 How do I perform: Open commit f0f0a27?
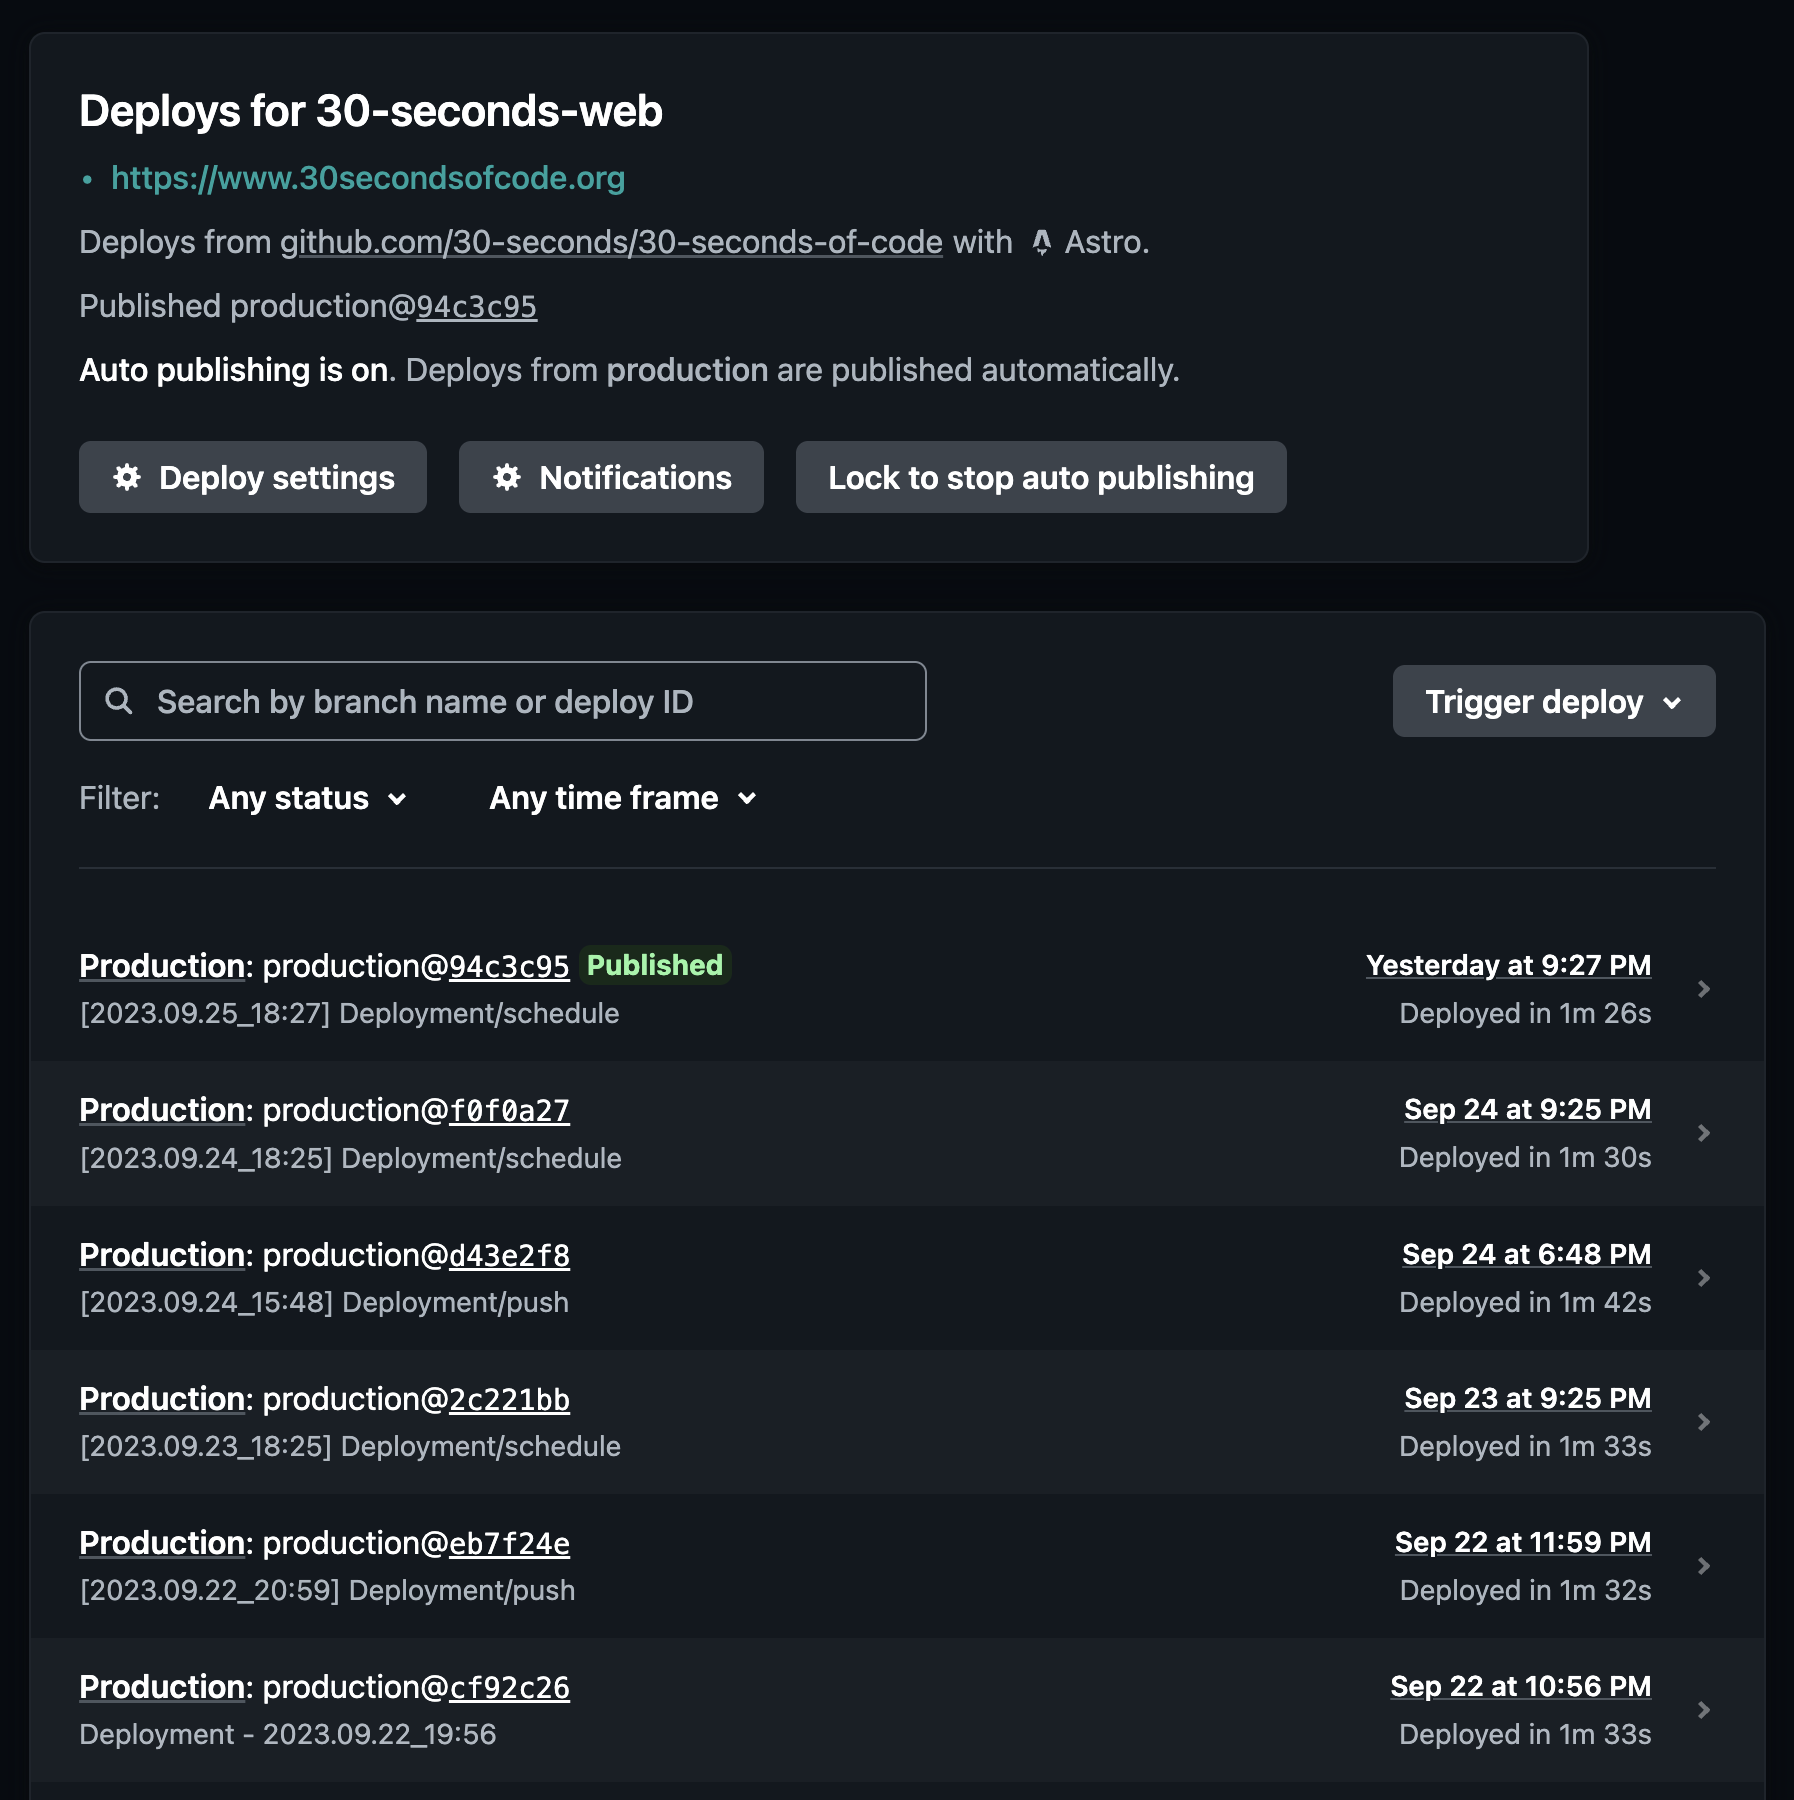[x=509, y=1110]
